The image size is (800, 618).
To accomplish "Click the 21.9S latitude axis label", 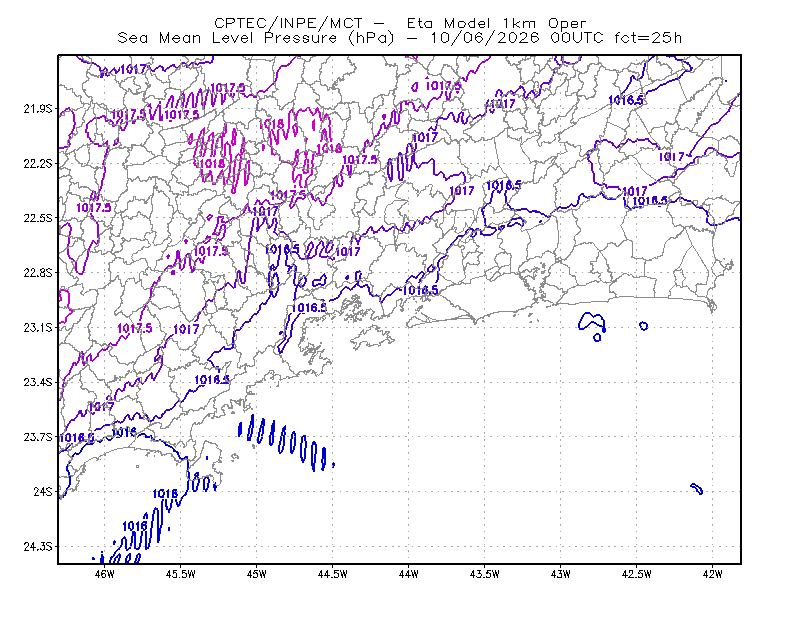I will [38, 109].
